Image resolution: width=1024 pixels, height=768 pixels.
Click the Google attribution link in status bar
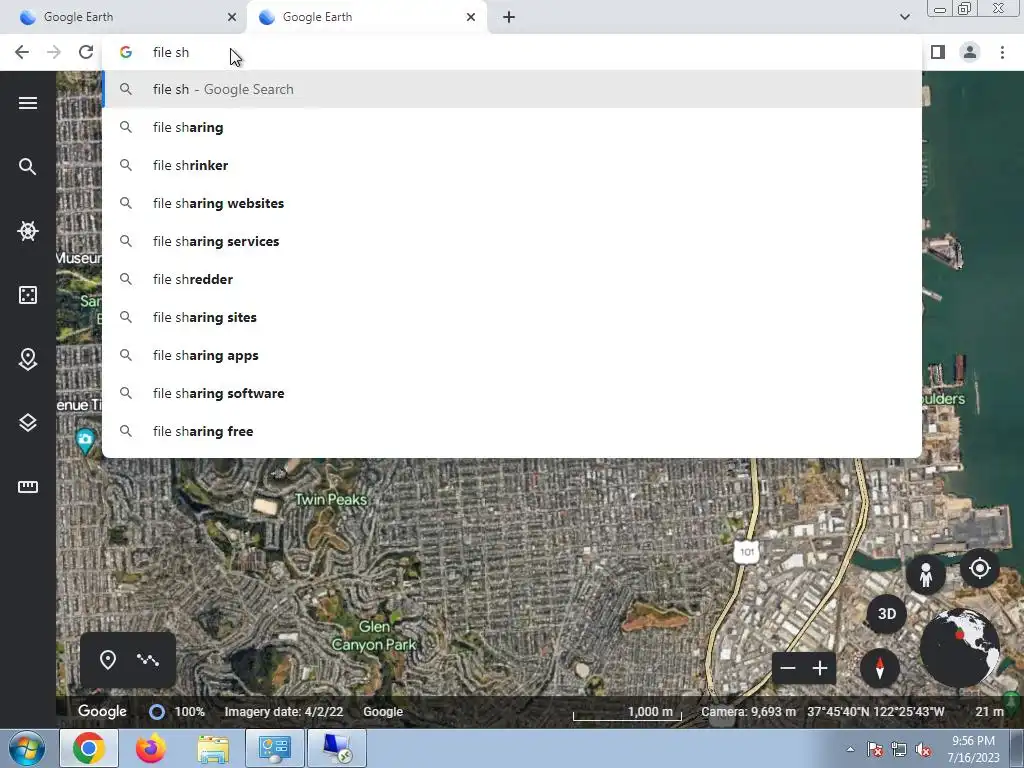pyautogui.click(x=383, y=712)
